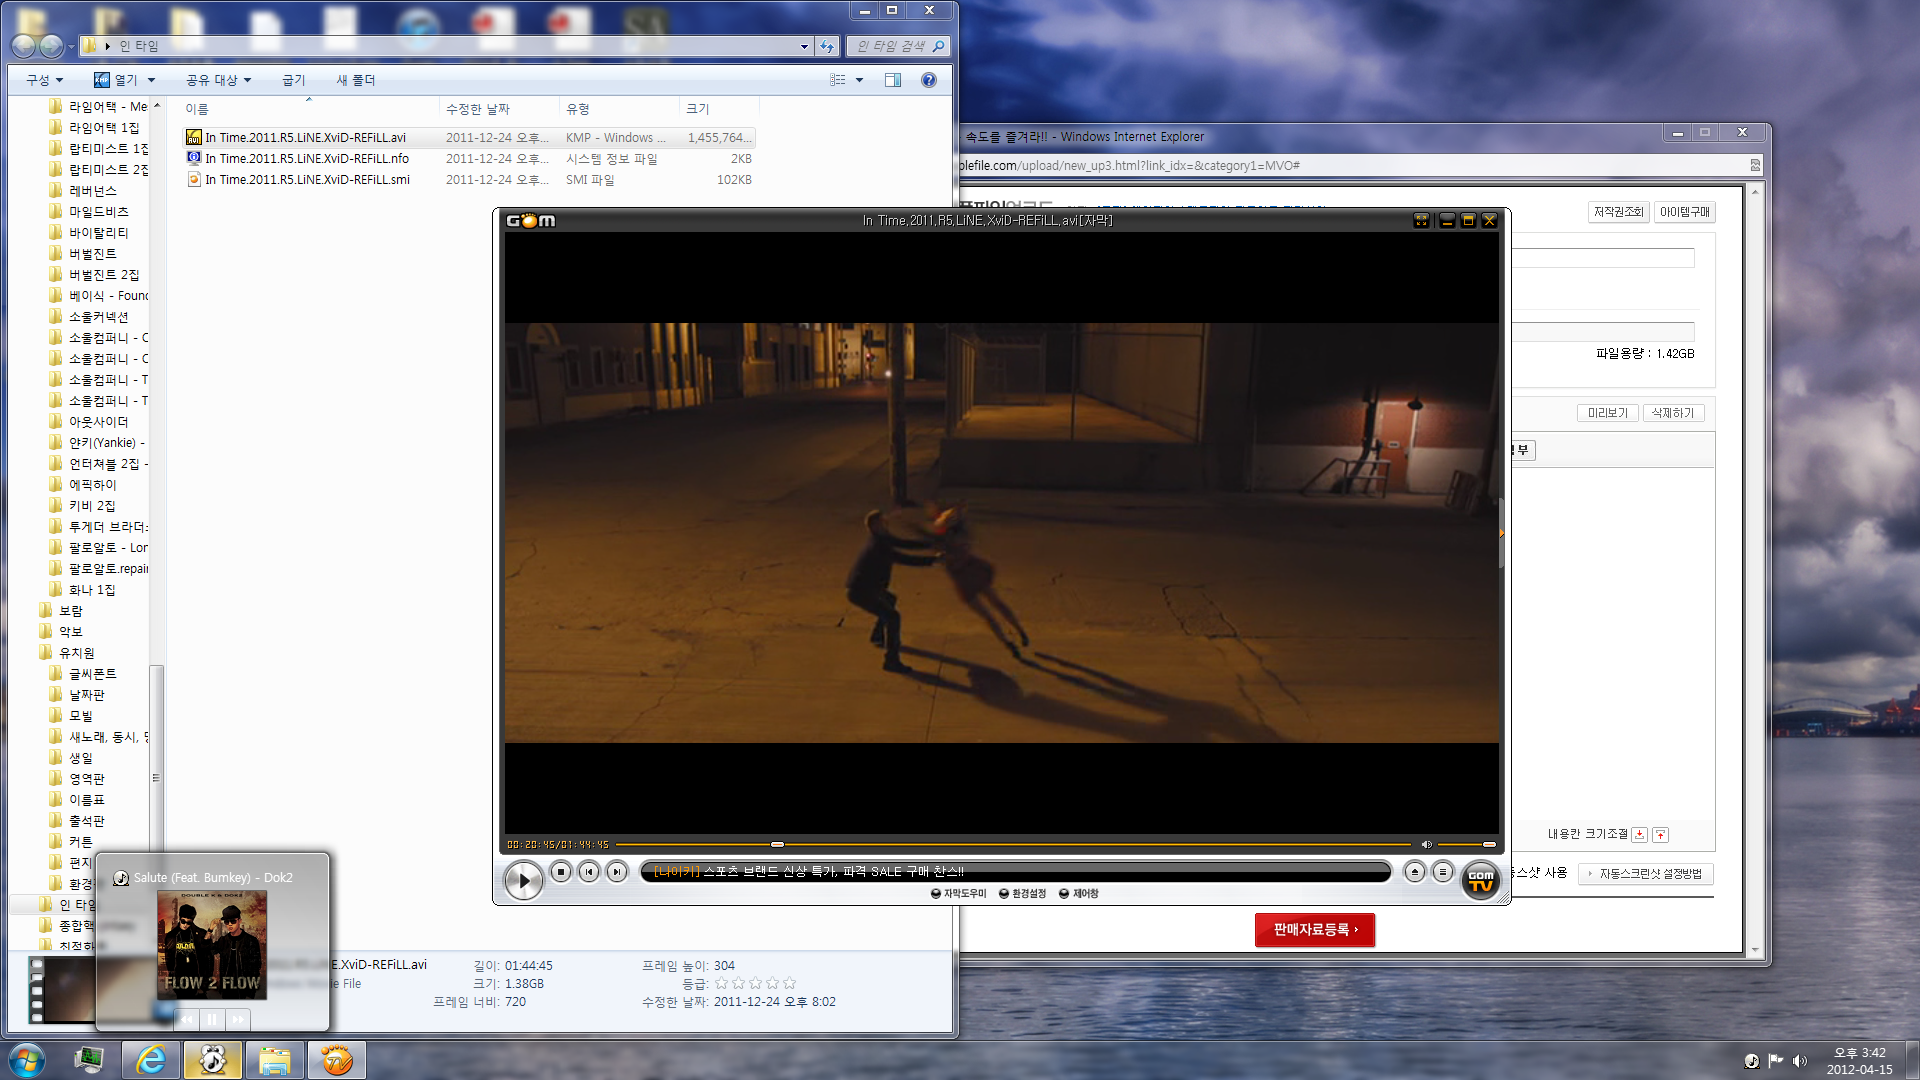Open the 에픽하이 folder in tree
Screen dimensions: 1920x1080
point(92,485)
